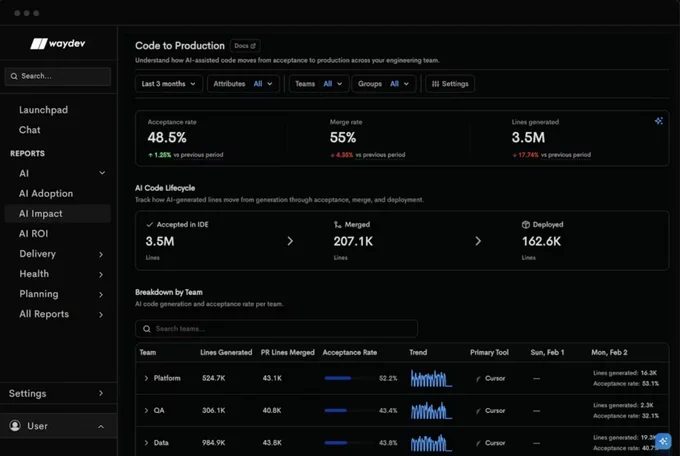Click the arrow between Accepted and Merged

tap(290, 241)
